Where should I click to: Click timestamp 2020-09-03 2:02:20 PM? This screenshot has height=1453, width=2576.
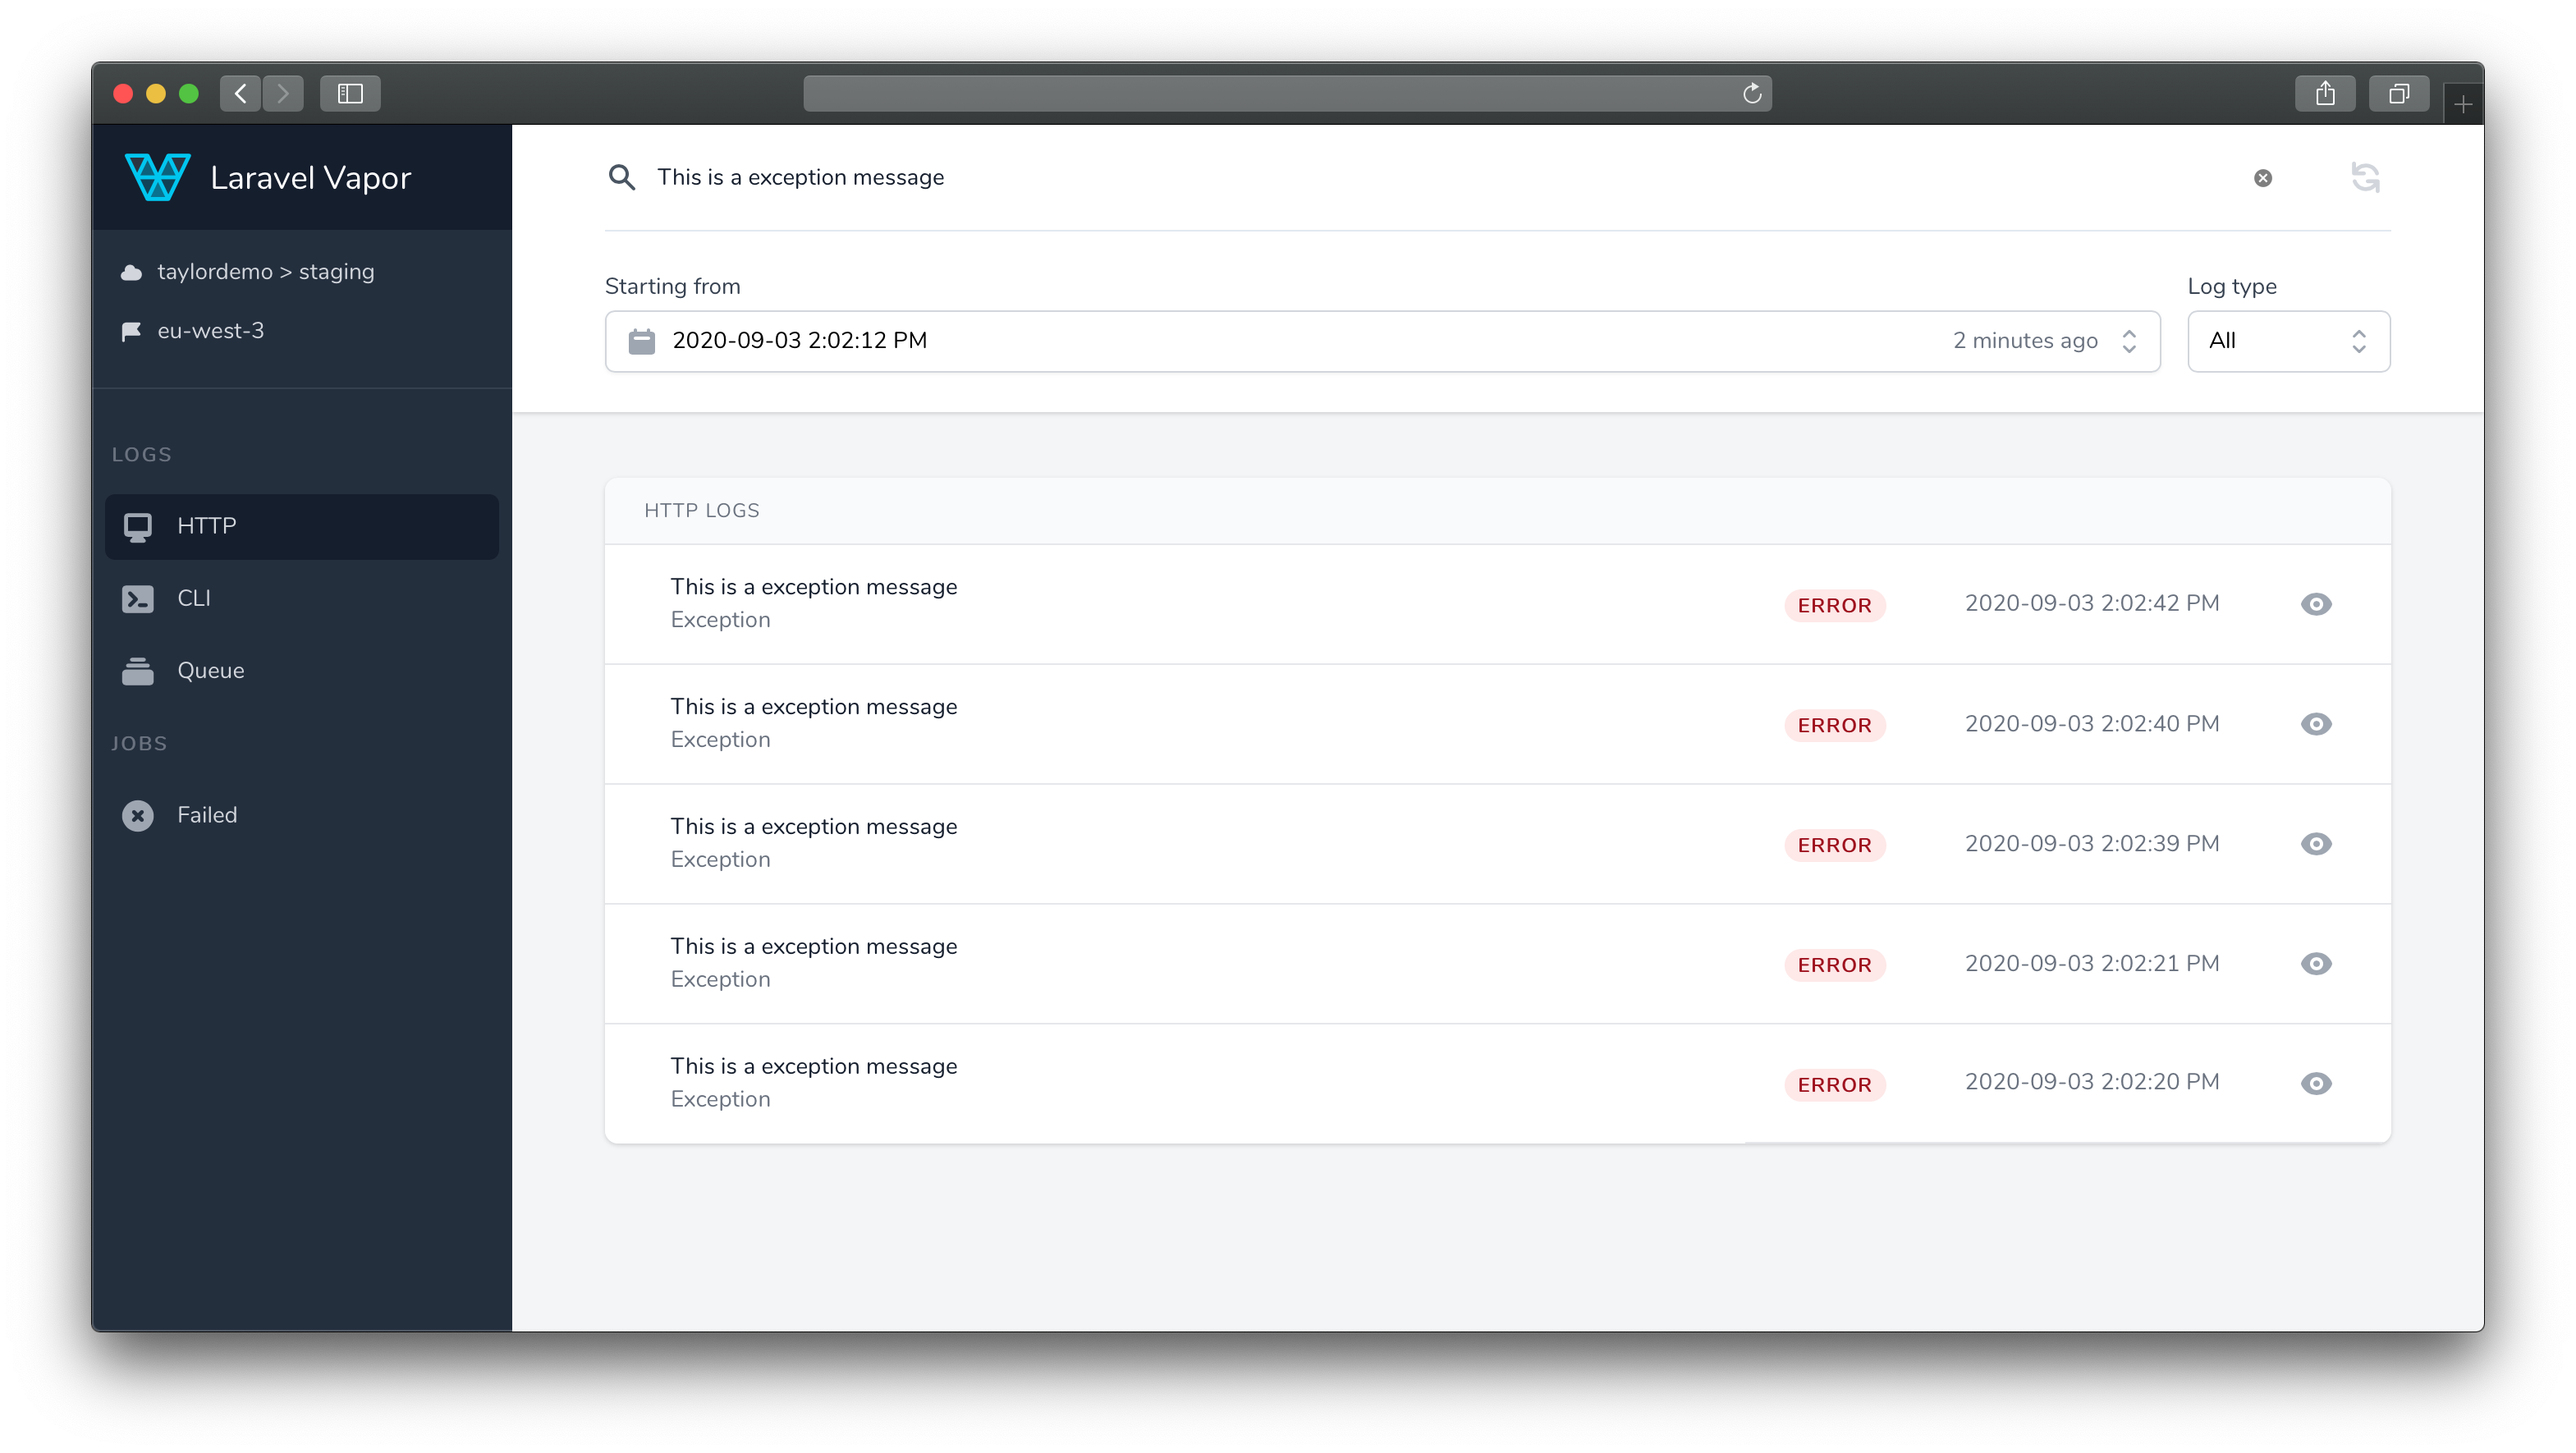[2091, 1082]
